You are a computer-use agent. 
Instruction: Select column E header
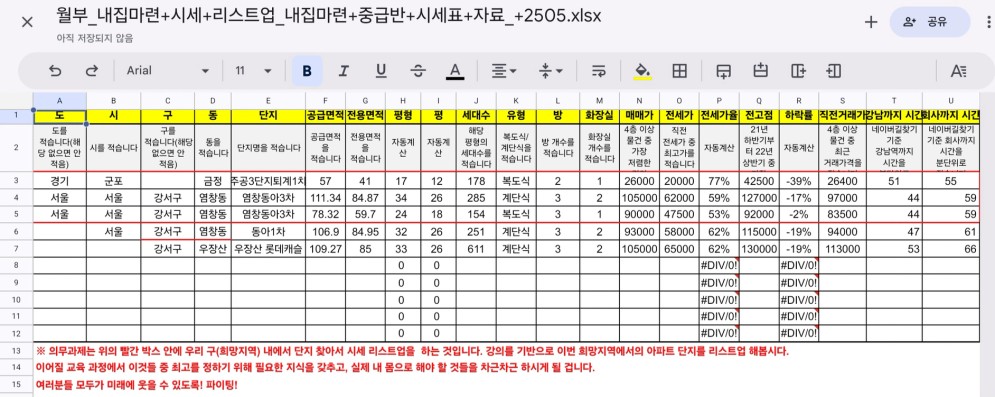(x=268, y=100)
